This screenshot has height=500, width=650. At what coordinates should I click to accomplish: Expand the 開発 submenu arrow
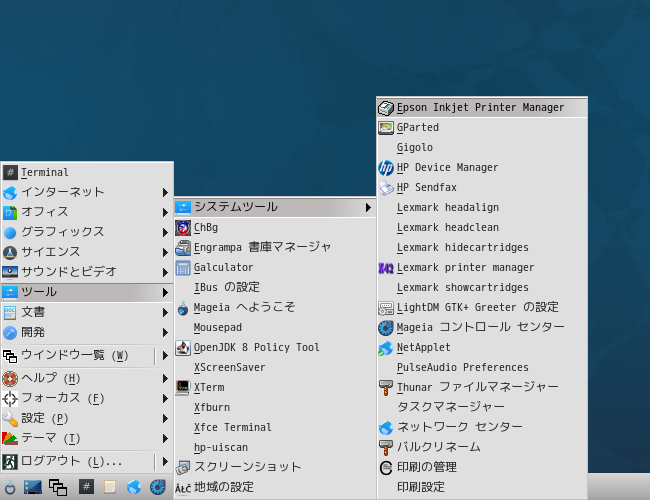[165, 333]
